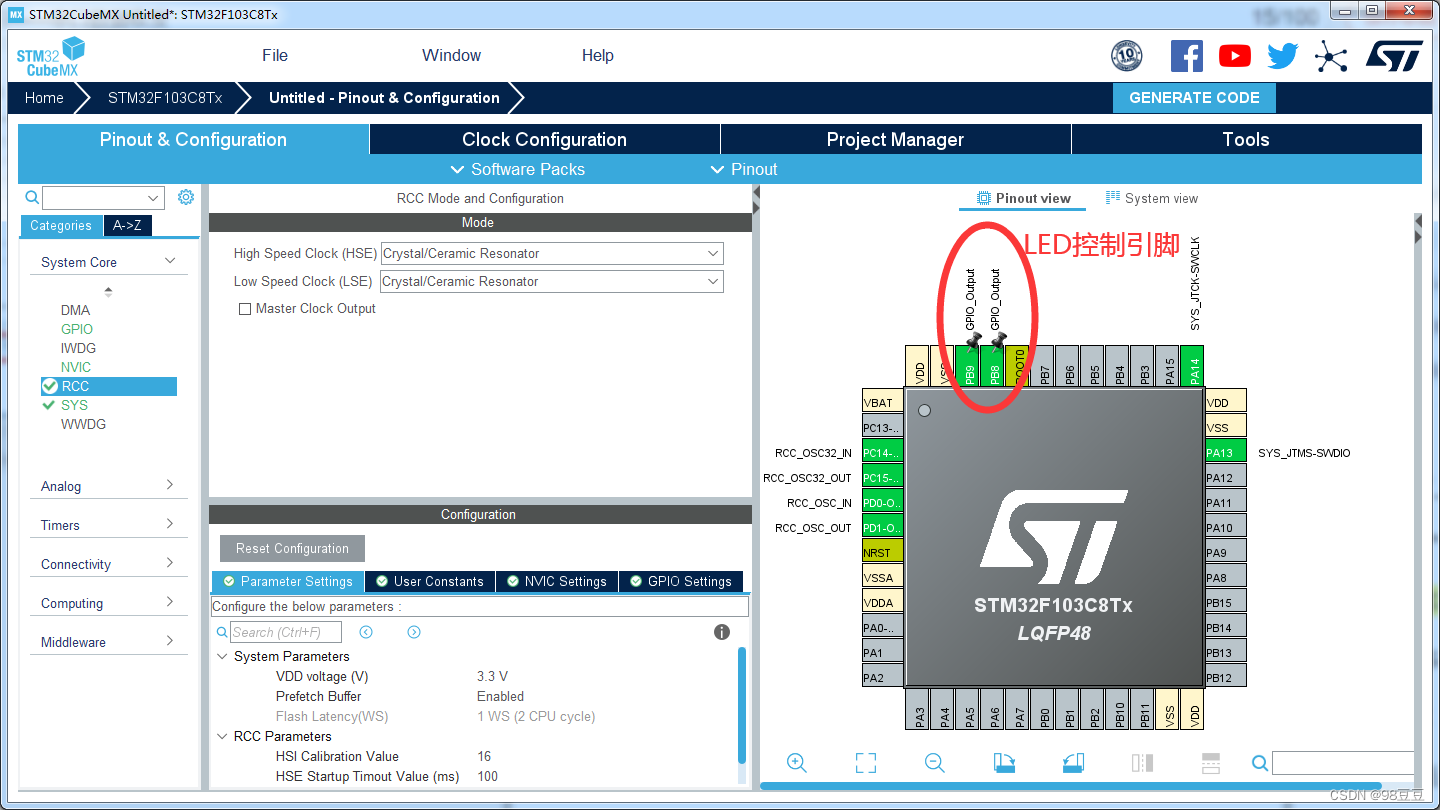
Task: Select the BOOT0 pin on the chip
Action: [1018, 366]
